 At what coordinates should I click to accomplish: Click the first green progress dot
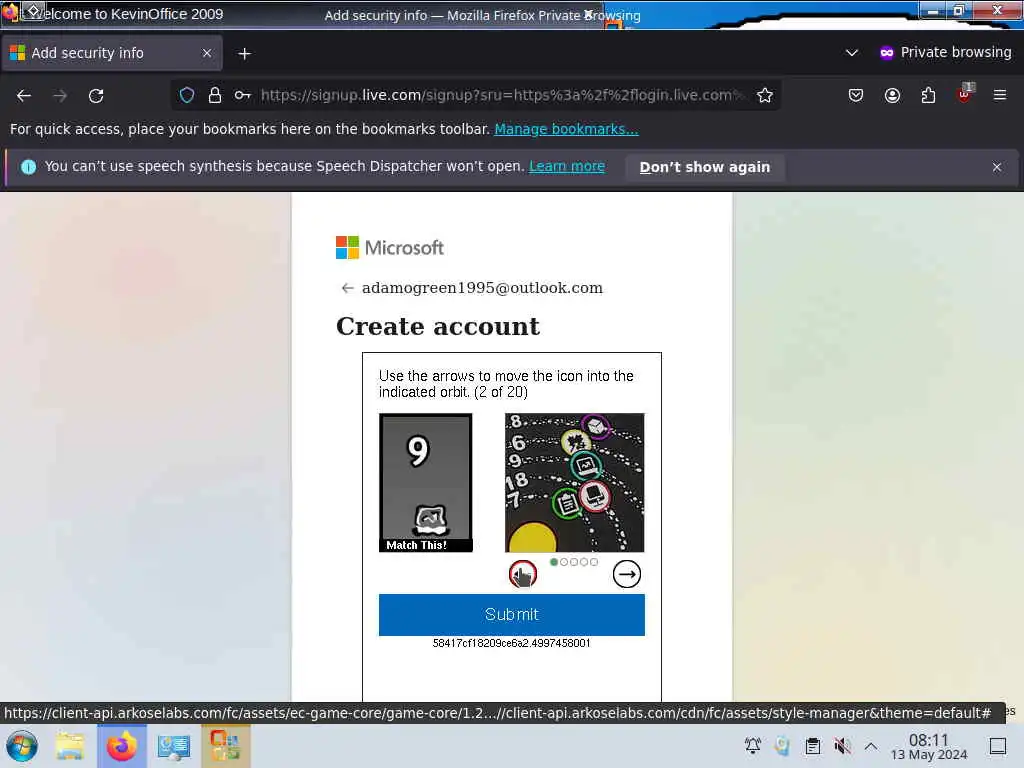[554, 562]
